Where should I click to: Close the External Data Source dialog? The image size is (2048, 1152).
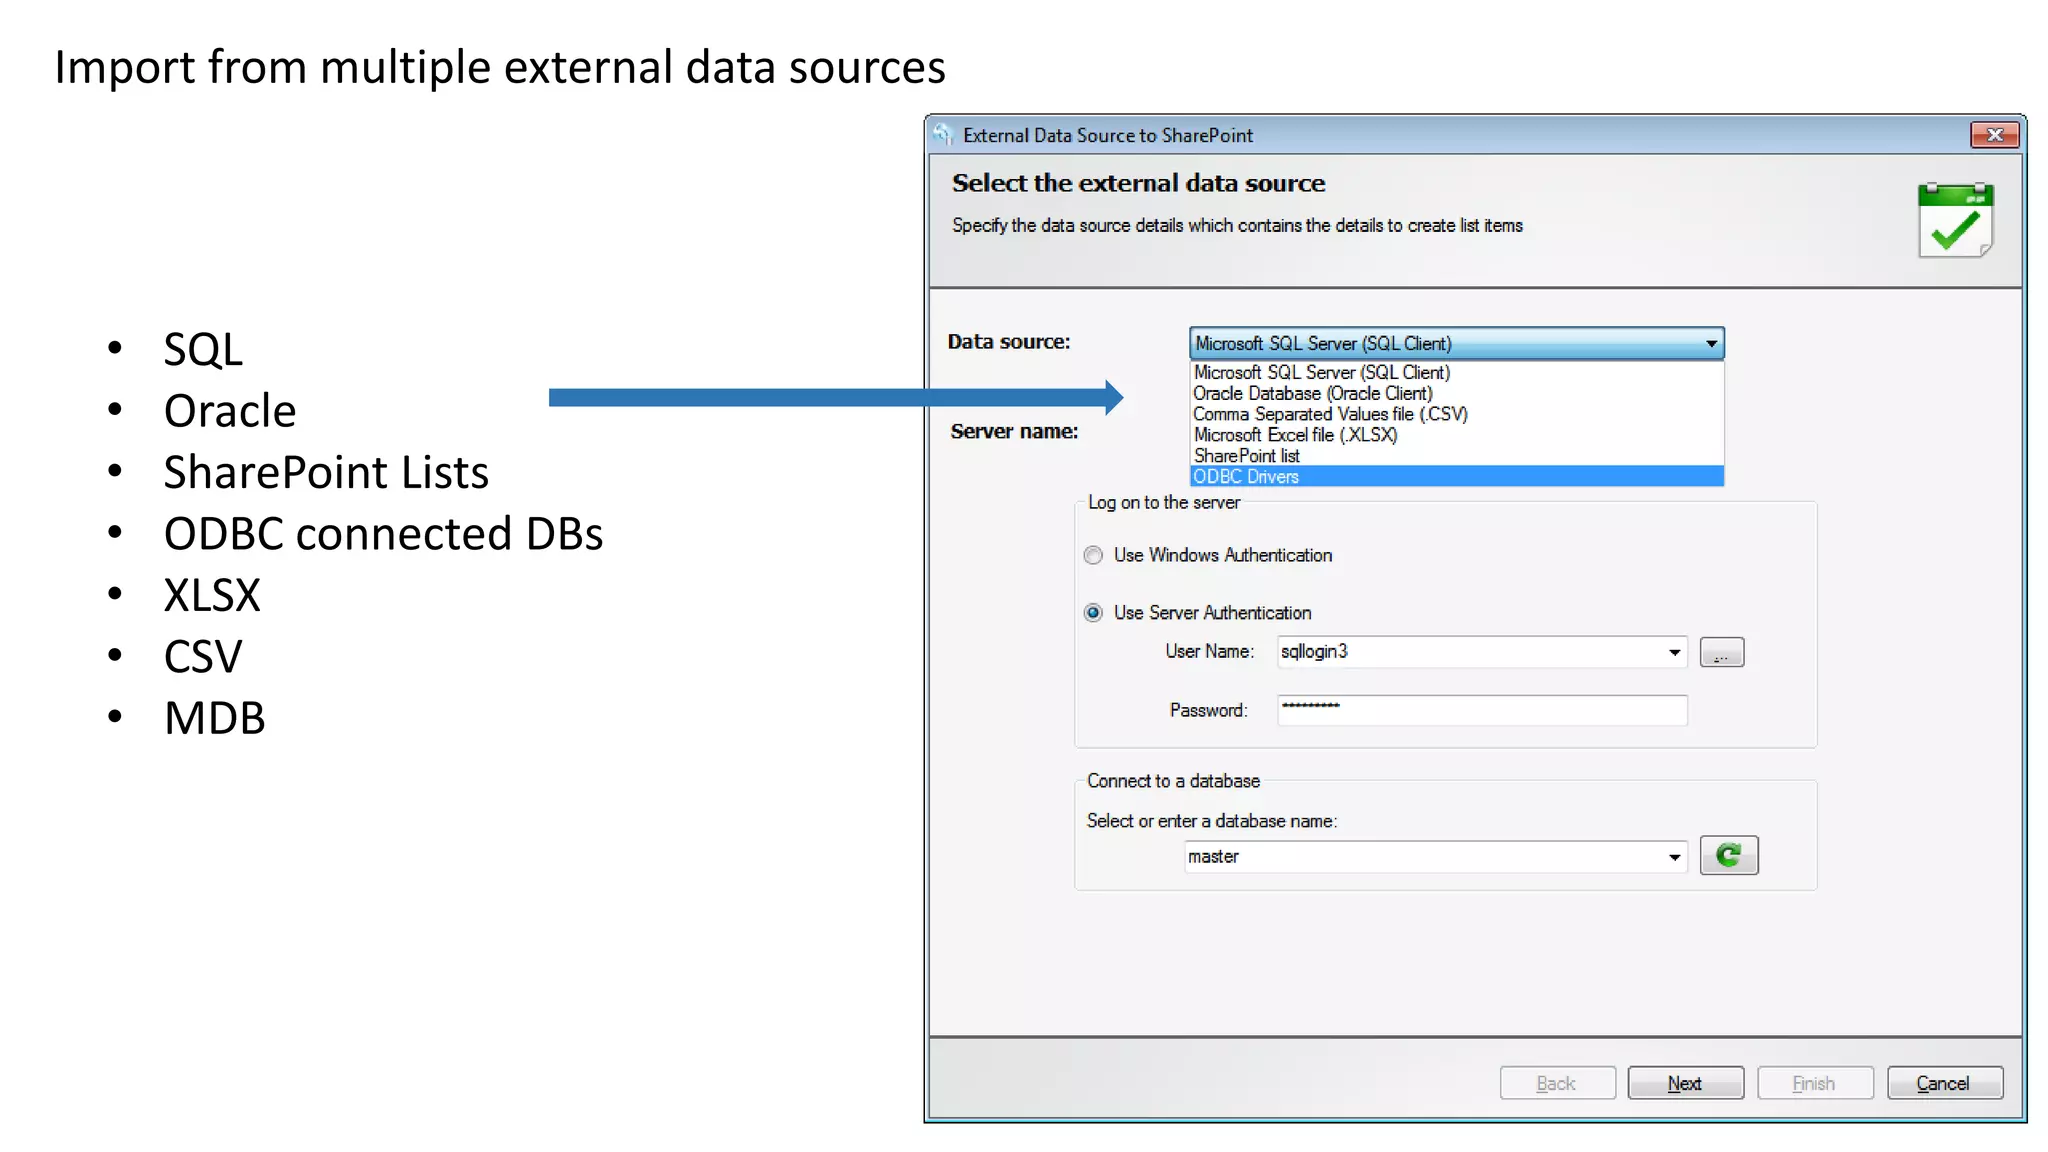[x=1994, y=135]
